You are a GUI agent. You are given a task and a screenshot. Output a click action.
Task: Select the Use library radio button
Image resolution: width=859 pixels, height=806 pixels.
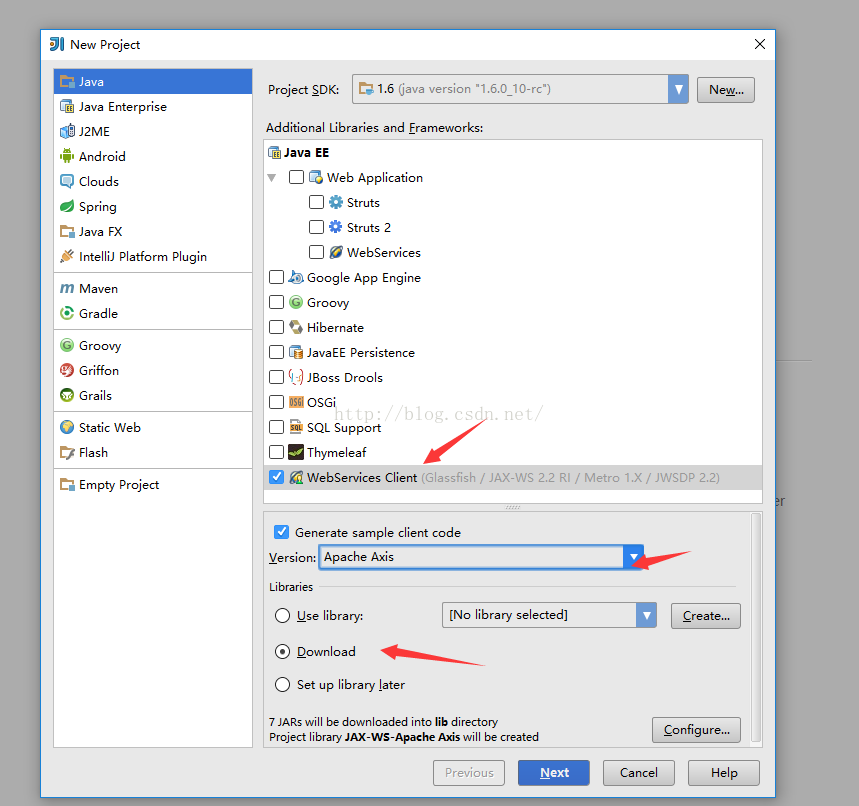tap(283, 616)
